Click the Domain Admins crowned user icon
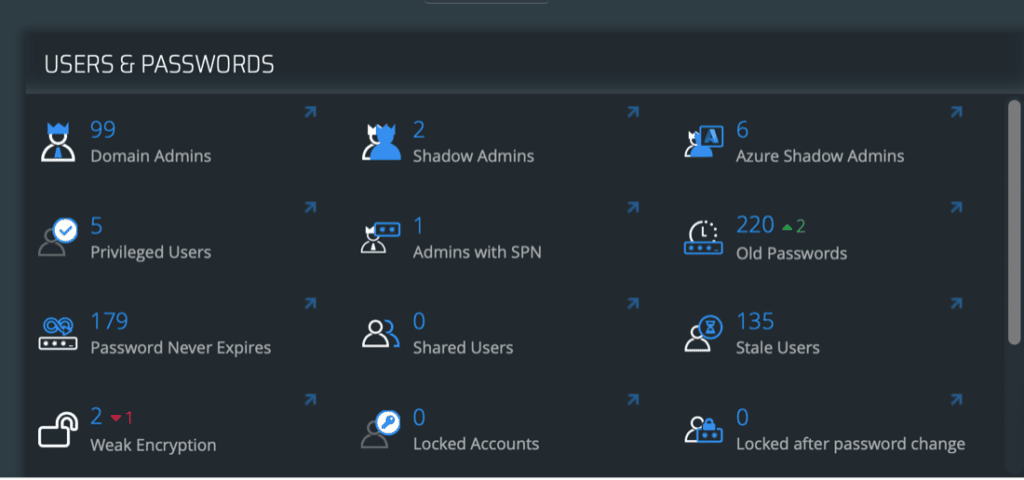The height and width of the screenshot is (480, 1024). [x=57, y=142]
